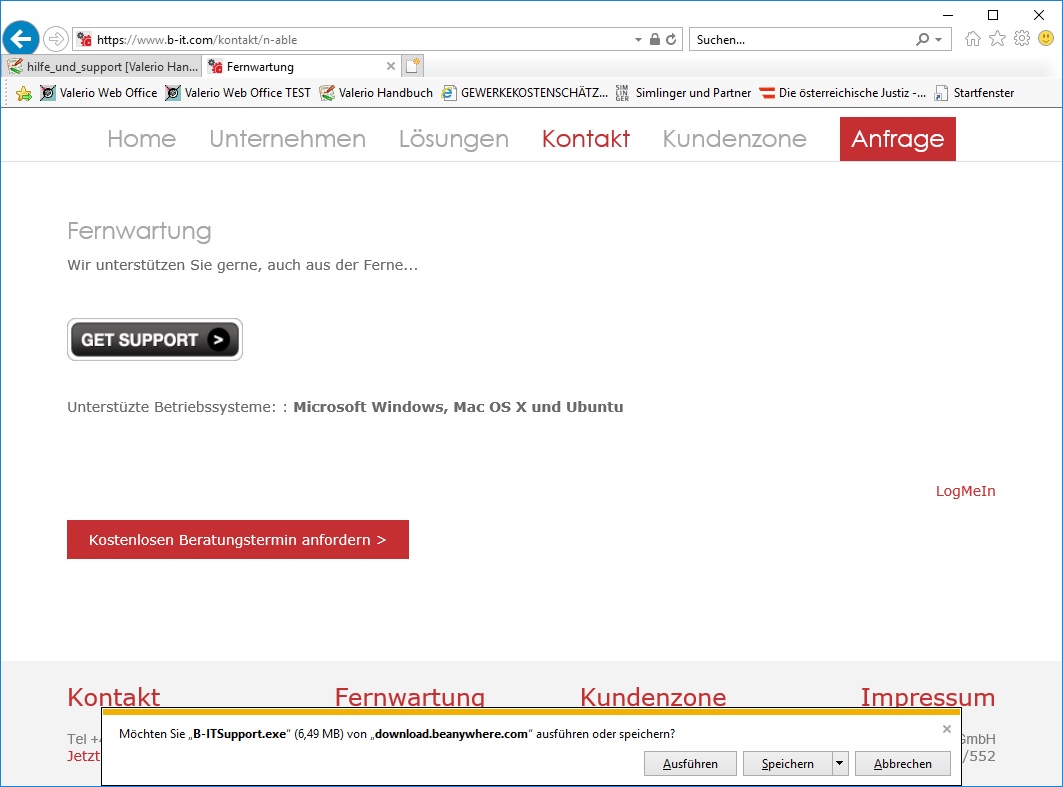The width and height of the screenshot is (1063, 787).
Task: Click the search magnifier icon
Action: coord(922,40)
